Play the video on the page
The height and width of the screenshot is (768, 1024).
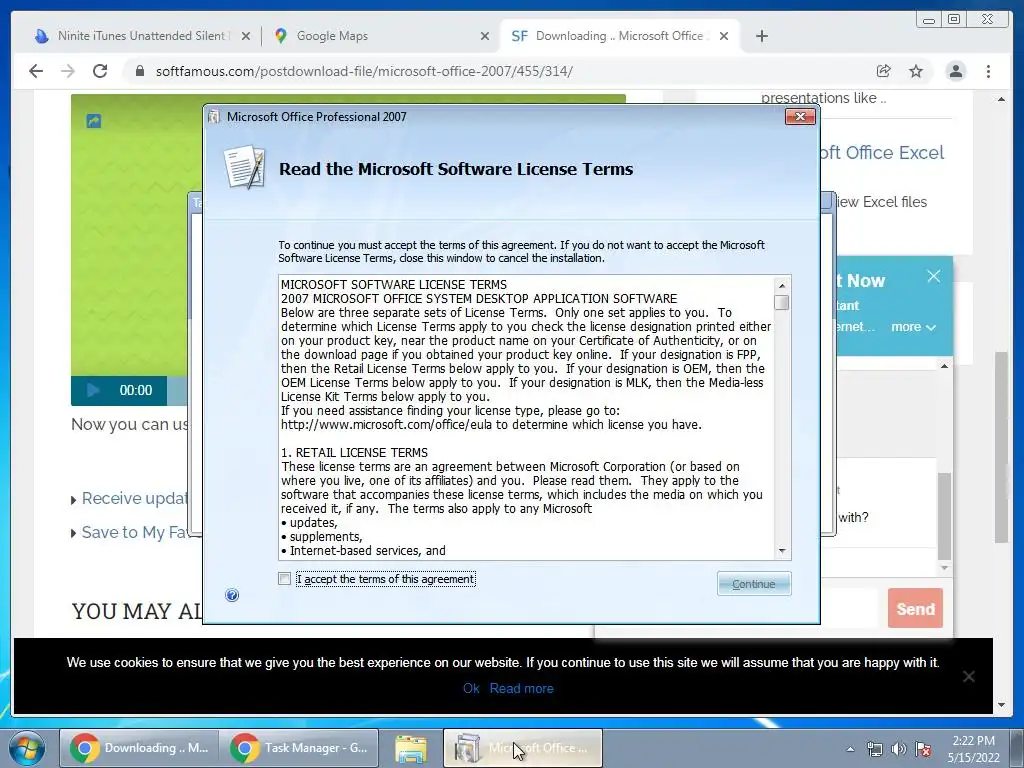coord(93,390)
